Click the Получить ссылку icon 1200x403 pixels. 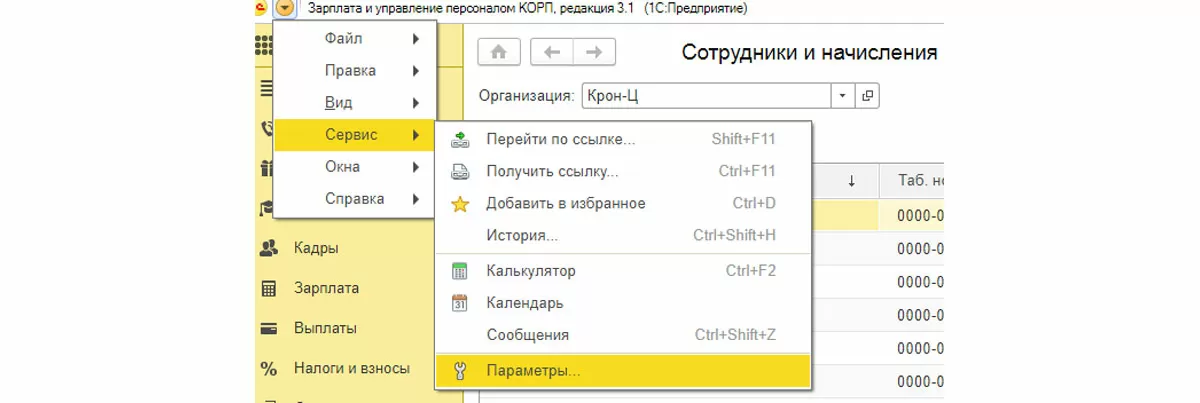coord(460,171)
